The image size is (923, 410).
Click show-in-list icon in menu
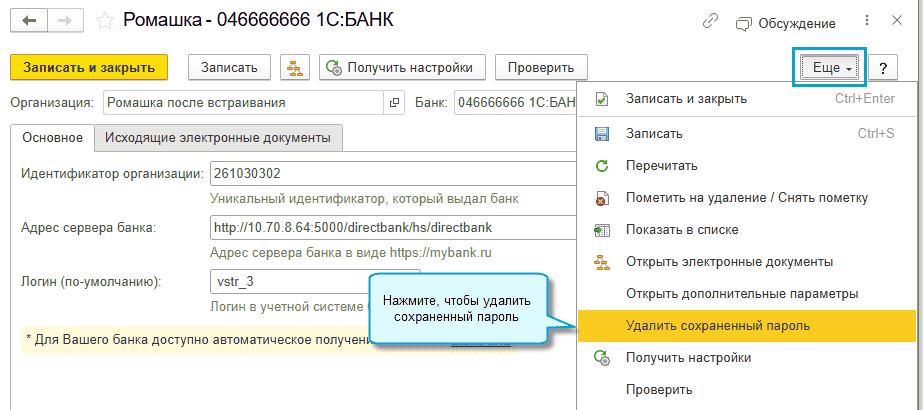pyautogui.click(x=602, y=230)
